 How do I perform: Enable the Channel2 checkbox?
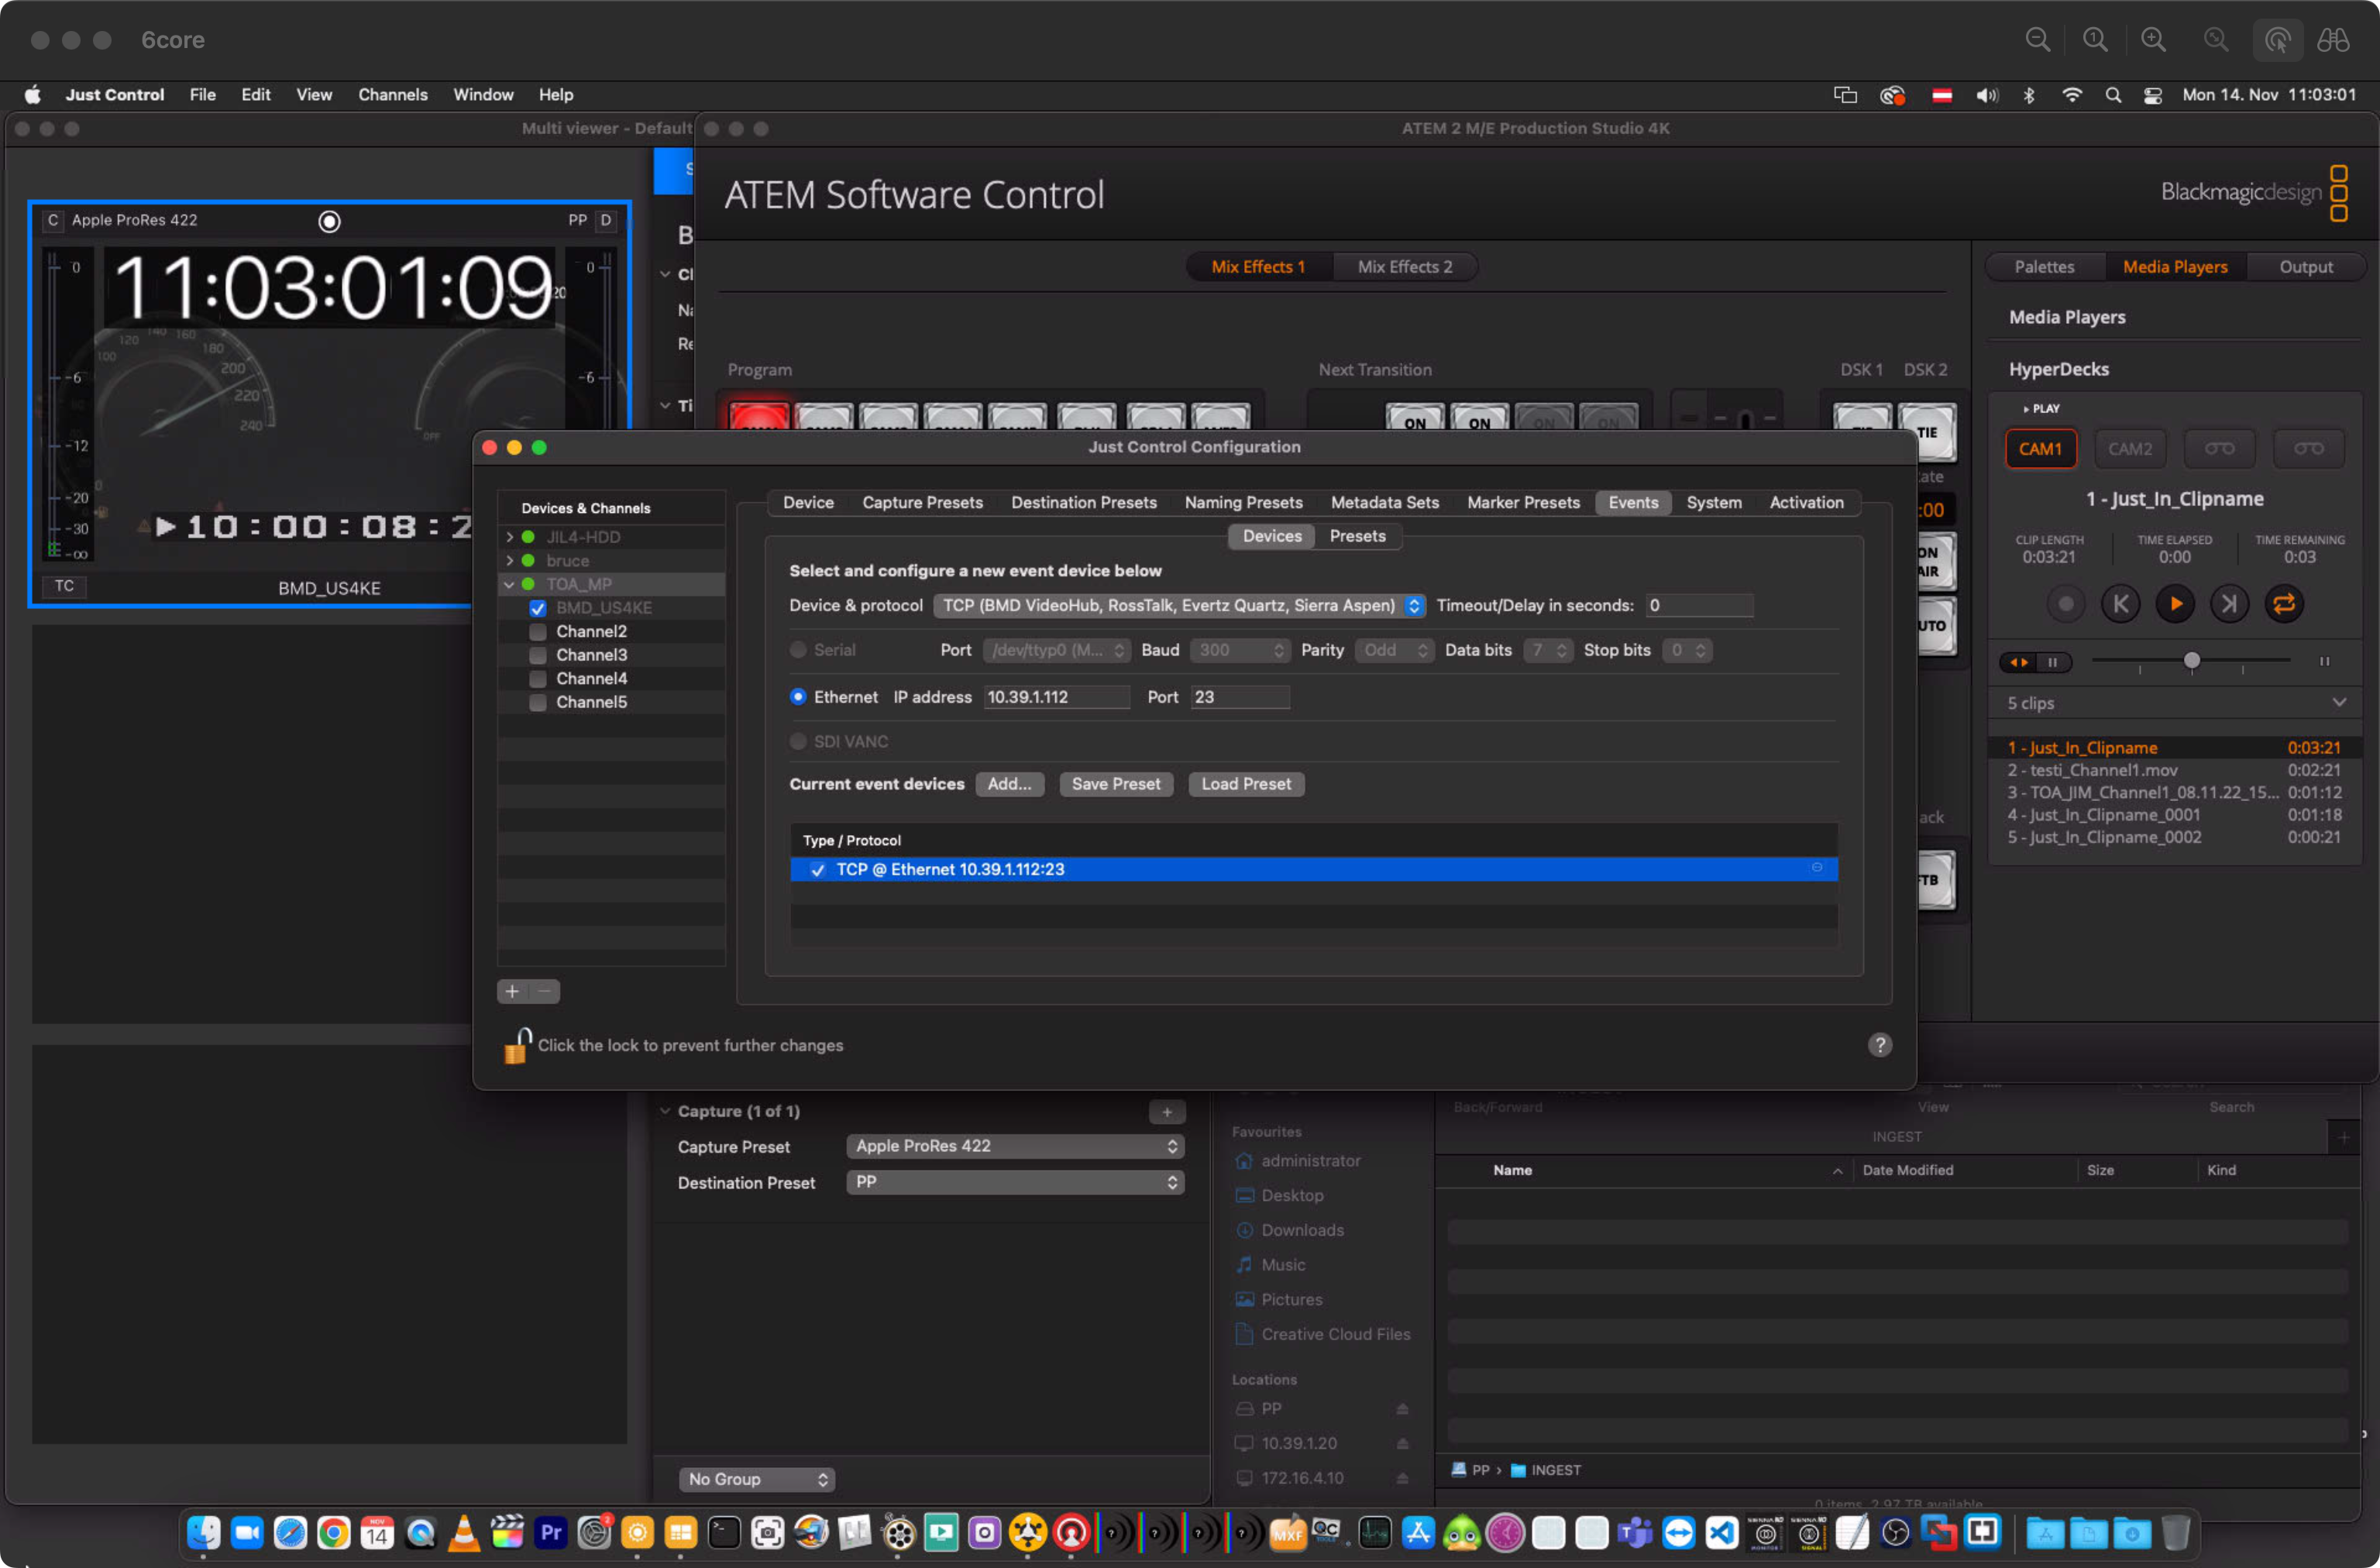[x=538, y=632]
